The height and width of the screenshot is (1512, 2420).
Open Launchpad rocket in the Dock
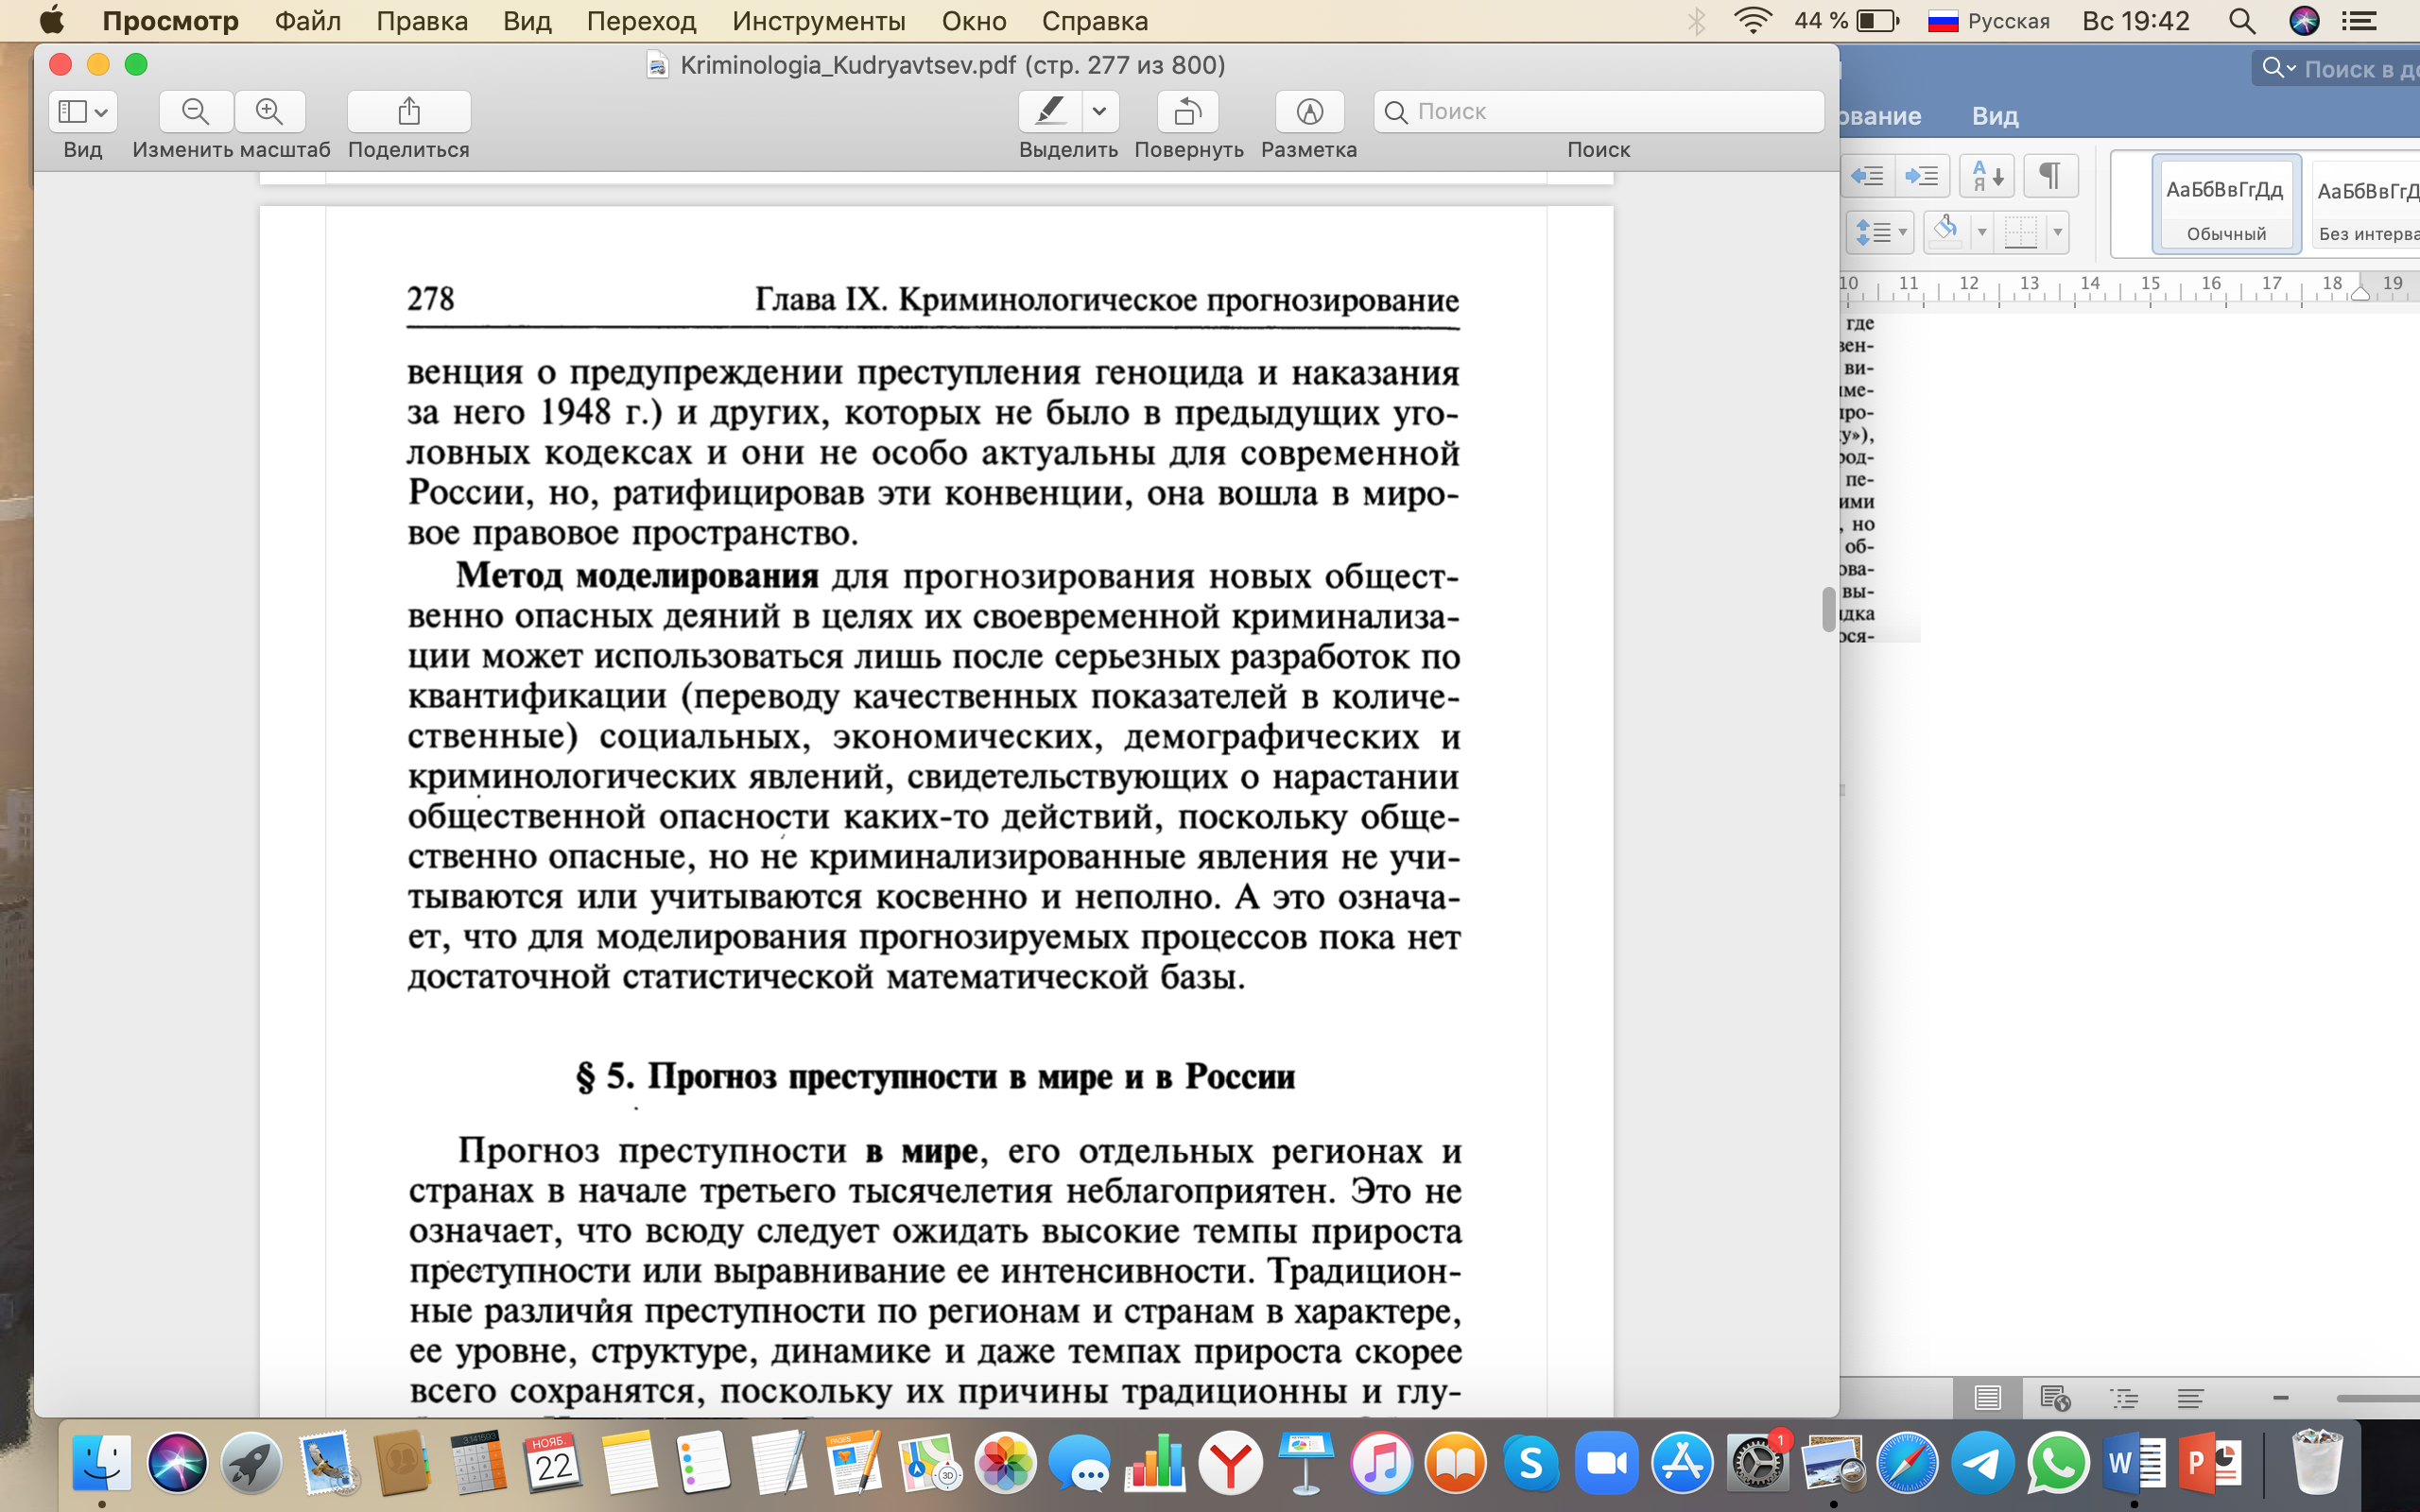point(250,1464)
